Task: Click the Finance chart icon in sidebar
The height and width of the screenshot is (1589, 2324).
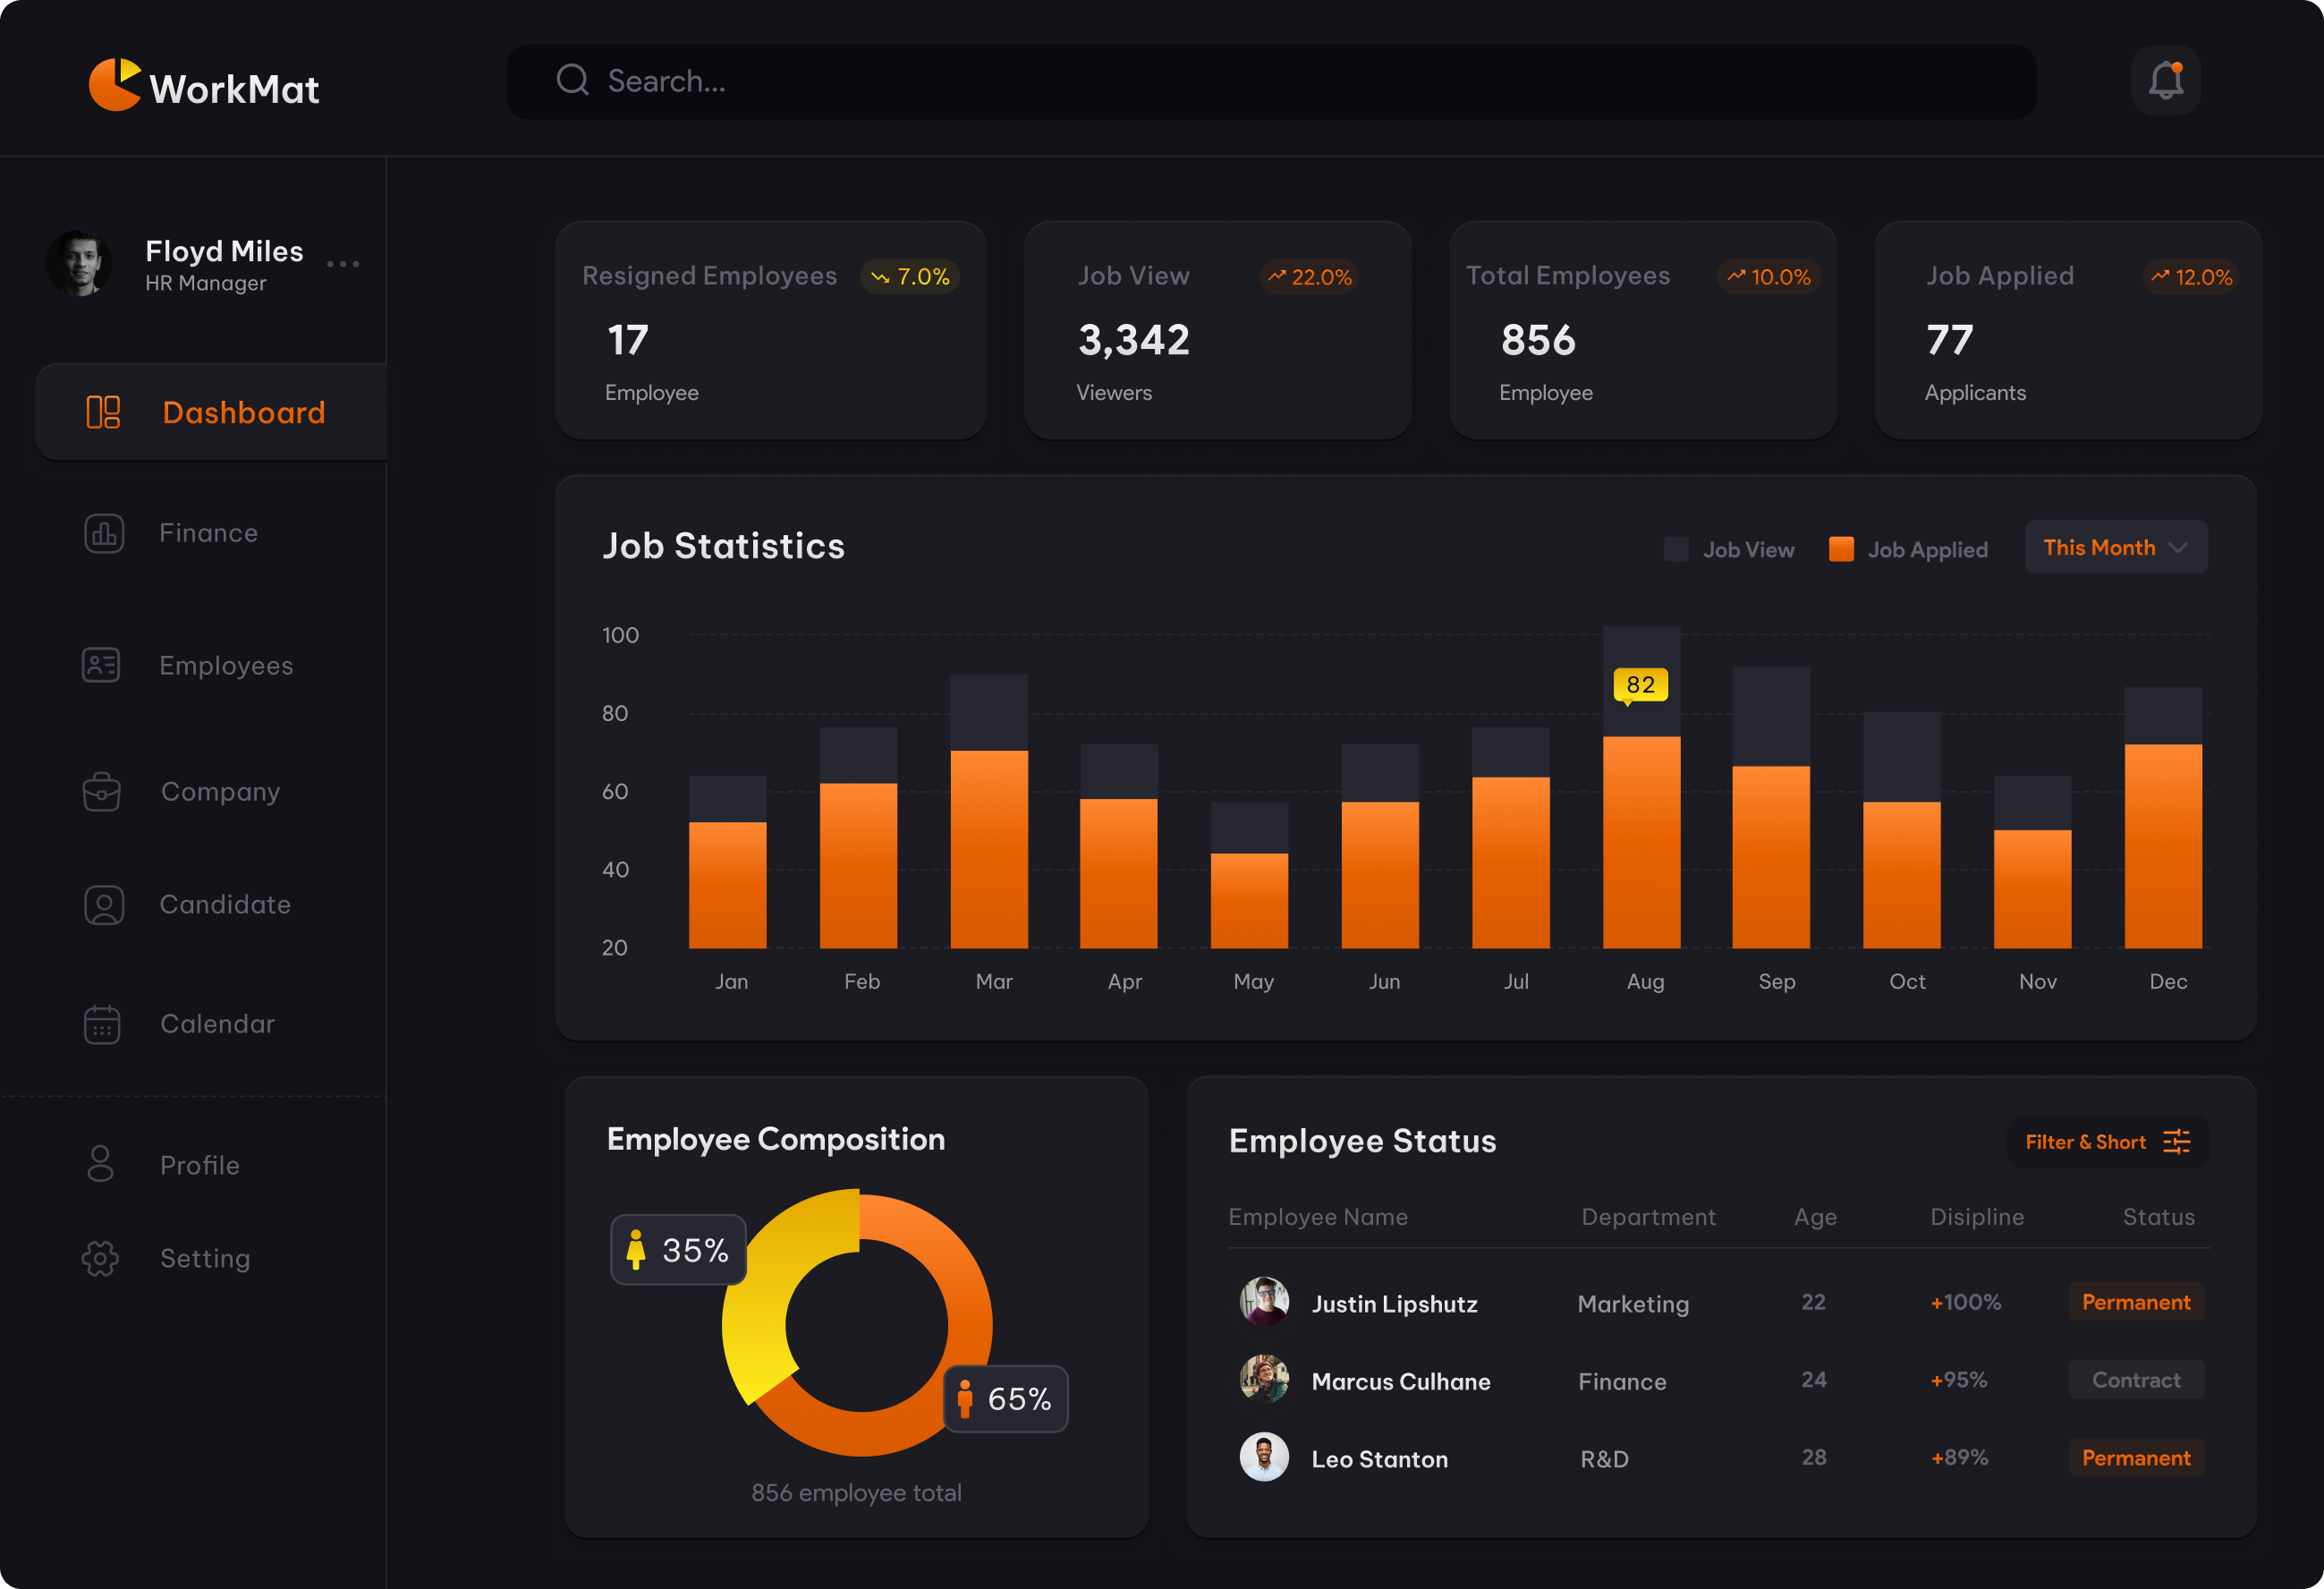Action: point(104,533)
